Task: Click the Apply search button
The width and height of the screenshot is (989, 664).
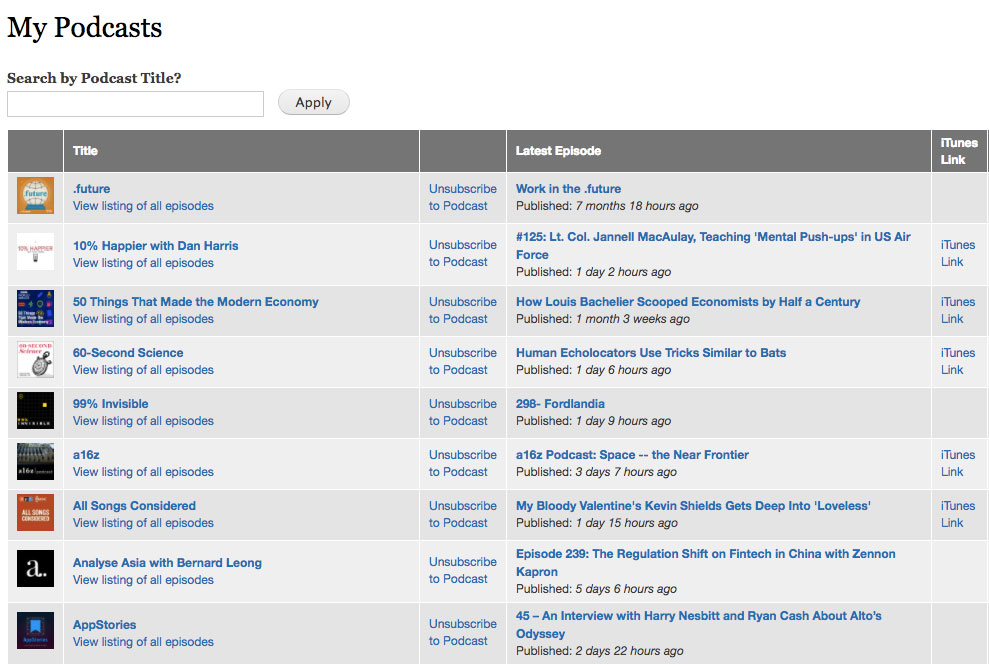Action: [313, 102]
